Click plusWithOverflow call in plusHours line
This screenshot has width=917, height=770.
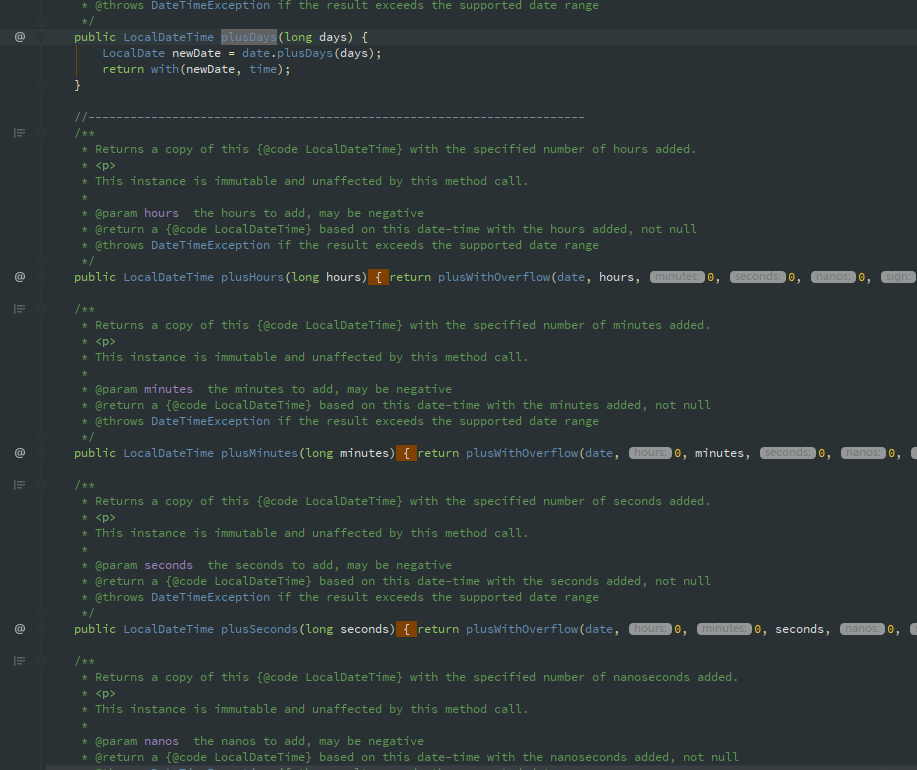(494, 277)
